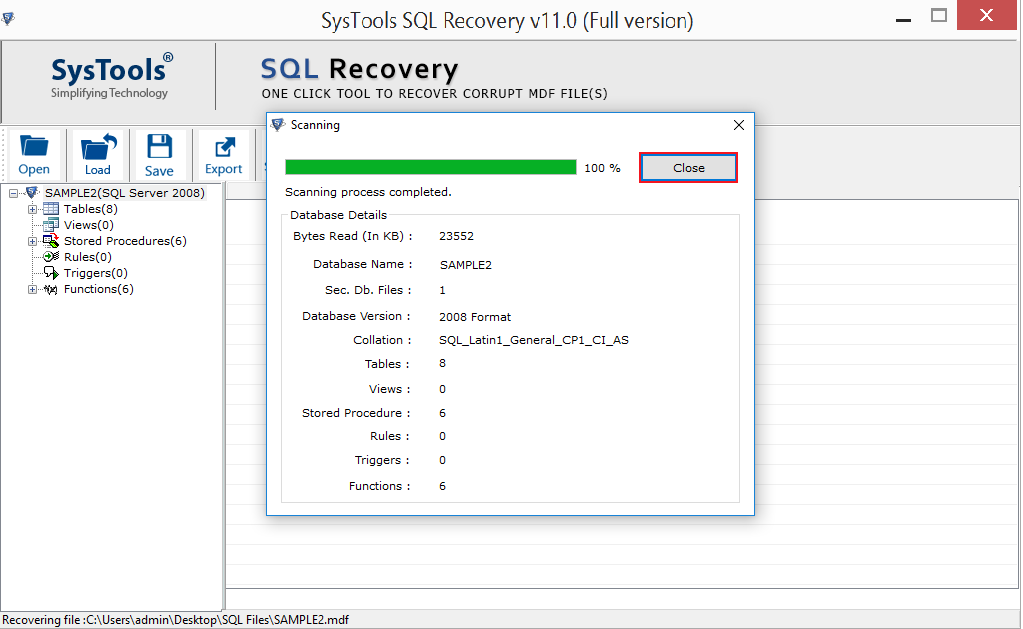Click the SysTools logo
The width and height of the screenshot is (1023, 629).
[x=112, y=76]
